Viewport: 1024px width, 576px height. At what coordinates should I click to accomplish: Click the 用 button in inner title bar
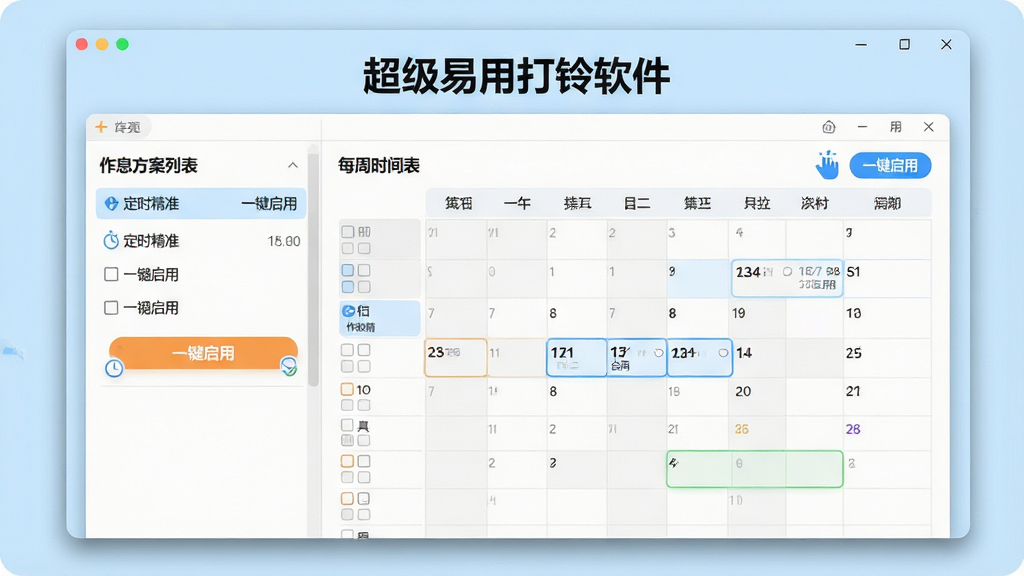(x=895, y=127)
